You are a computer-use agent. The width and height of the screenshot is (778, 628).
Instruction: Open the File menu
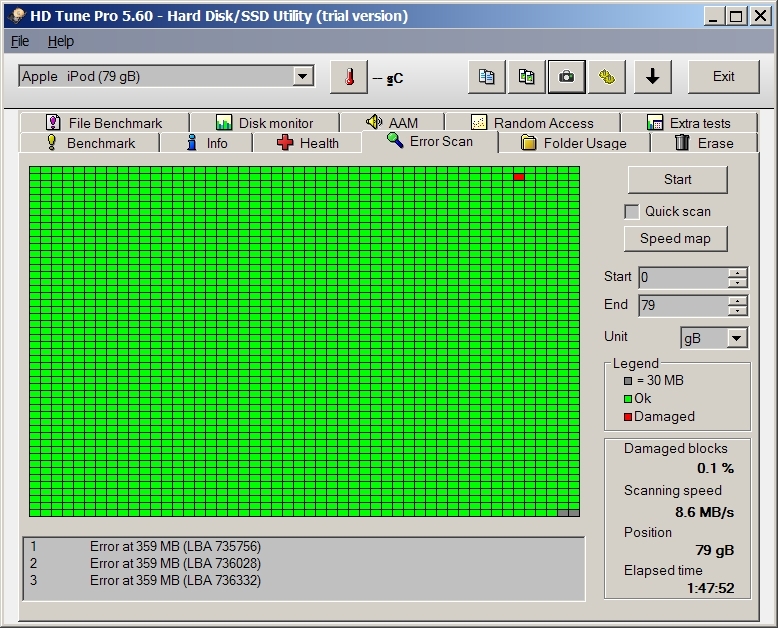20,42
